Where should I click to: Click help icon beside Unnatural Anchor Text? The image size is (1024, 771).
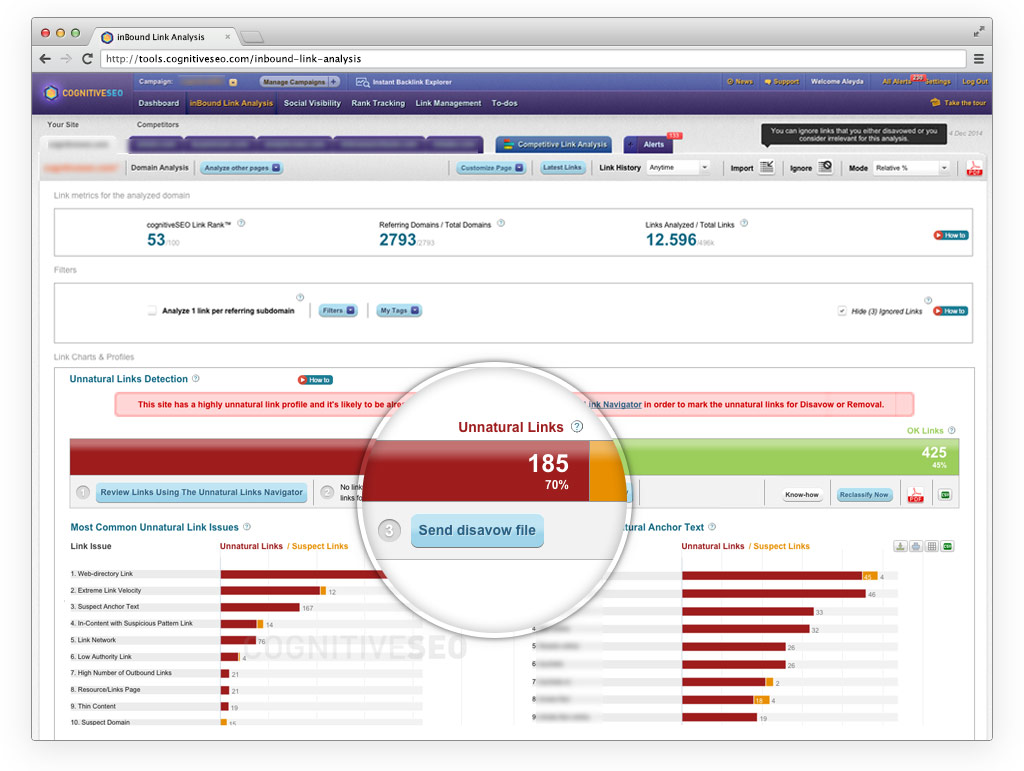click(712, 527)
